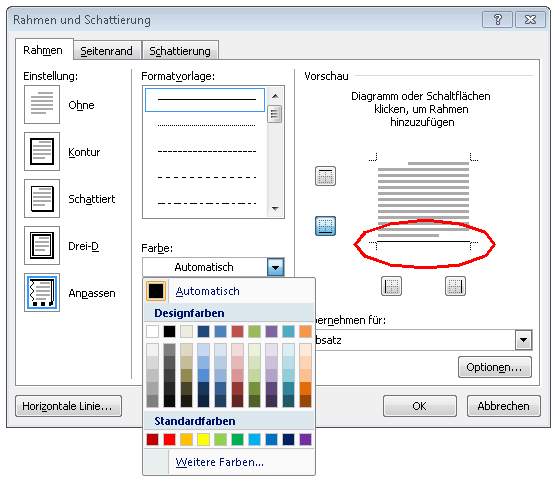
Task: Toggle the left border preview button
Action: [391, 286]
